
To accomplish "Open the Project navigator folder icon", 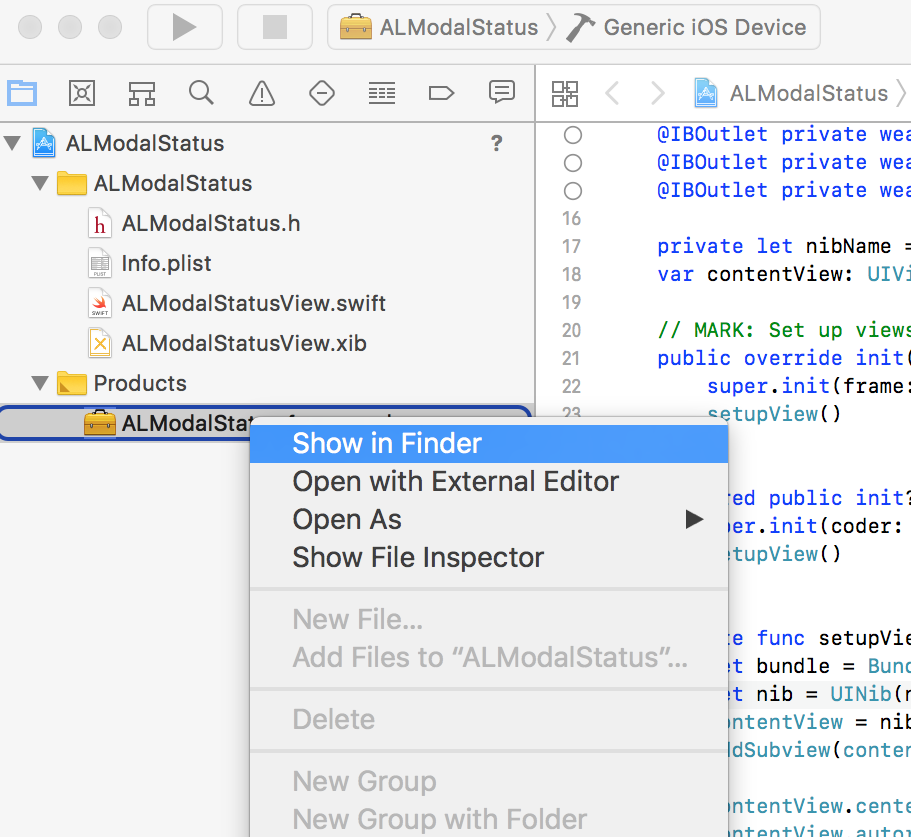I will click(22, 93).
